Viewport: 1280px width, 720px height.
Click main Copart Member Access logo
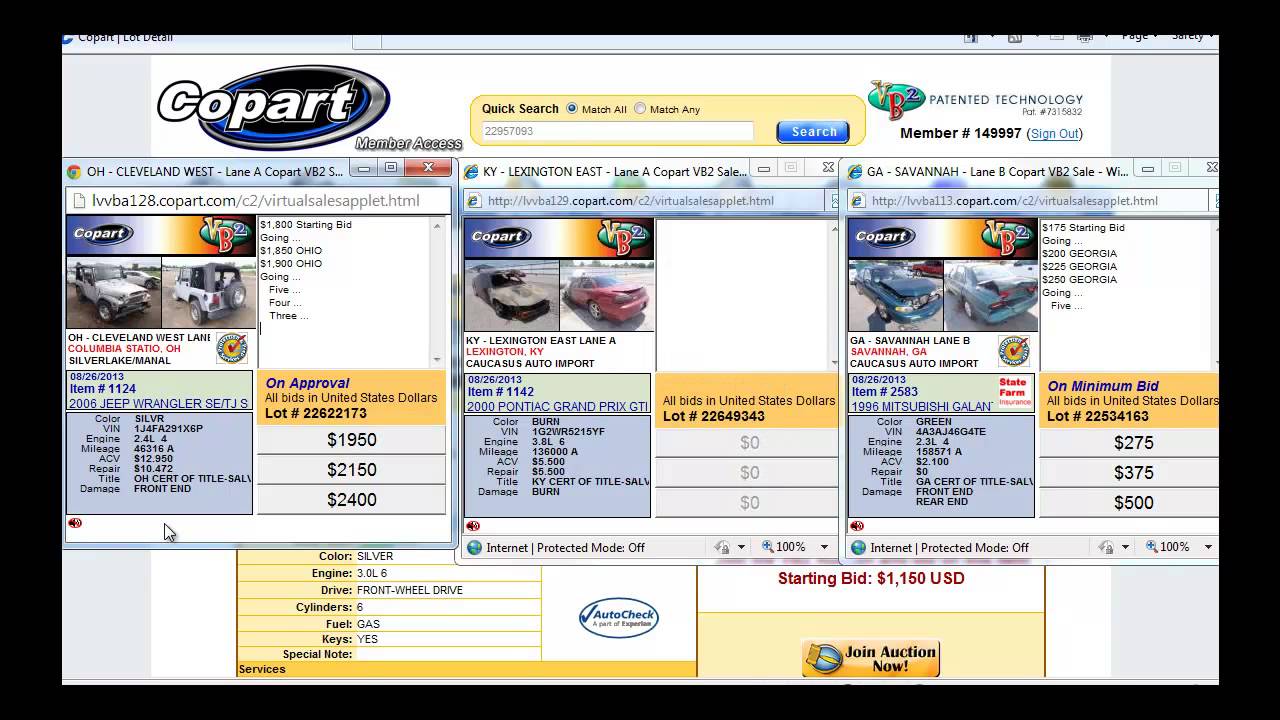coord(308,108)
